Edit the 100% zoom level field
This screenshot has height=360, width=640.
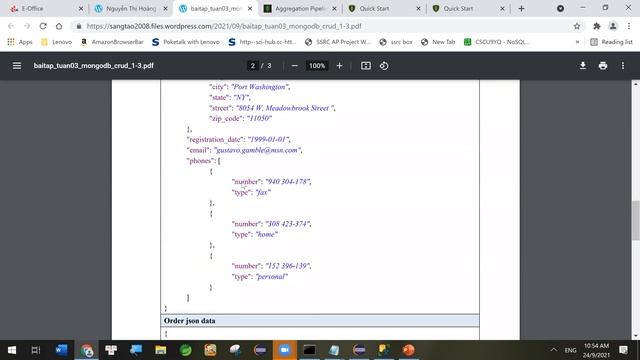317,66
